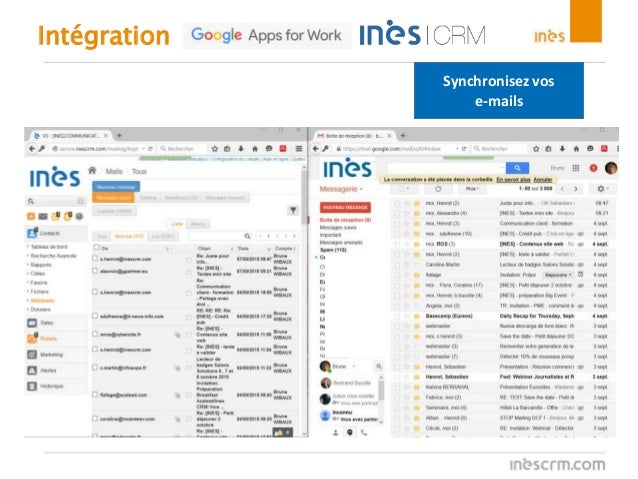
Task: Click the Gmail refresh button
Action: (438, 189)
